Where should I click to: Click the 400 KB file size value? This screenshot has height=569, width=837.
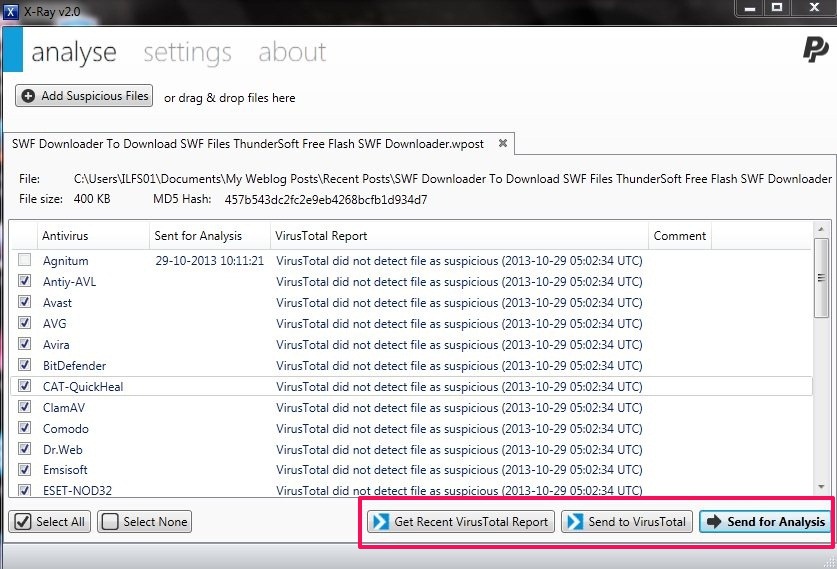(x=92, y=199)
